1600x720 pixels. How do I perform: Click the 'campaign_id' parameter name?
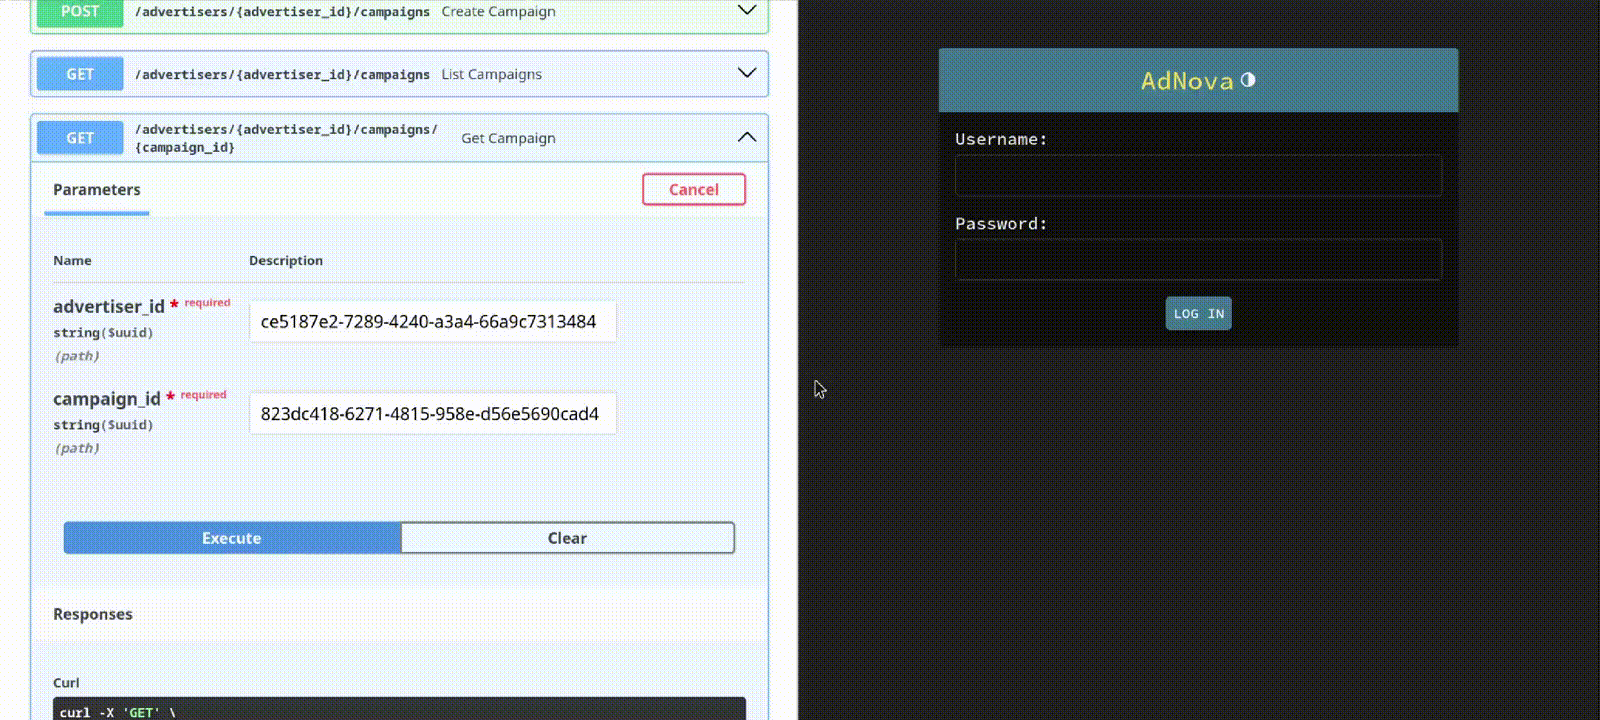pos(107,399)
